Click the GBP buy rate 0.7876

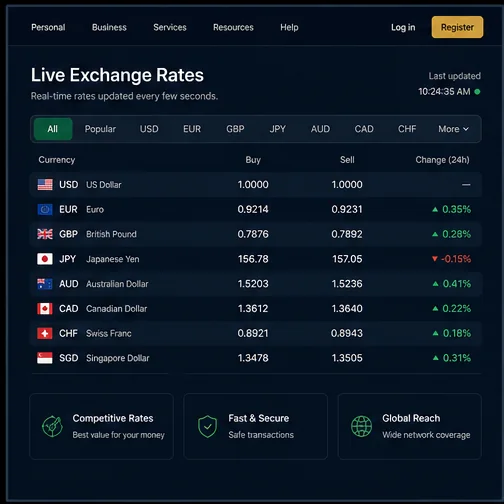point(253,234)
